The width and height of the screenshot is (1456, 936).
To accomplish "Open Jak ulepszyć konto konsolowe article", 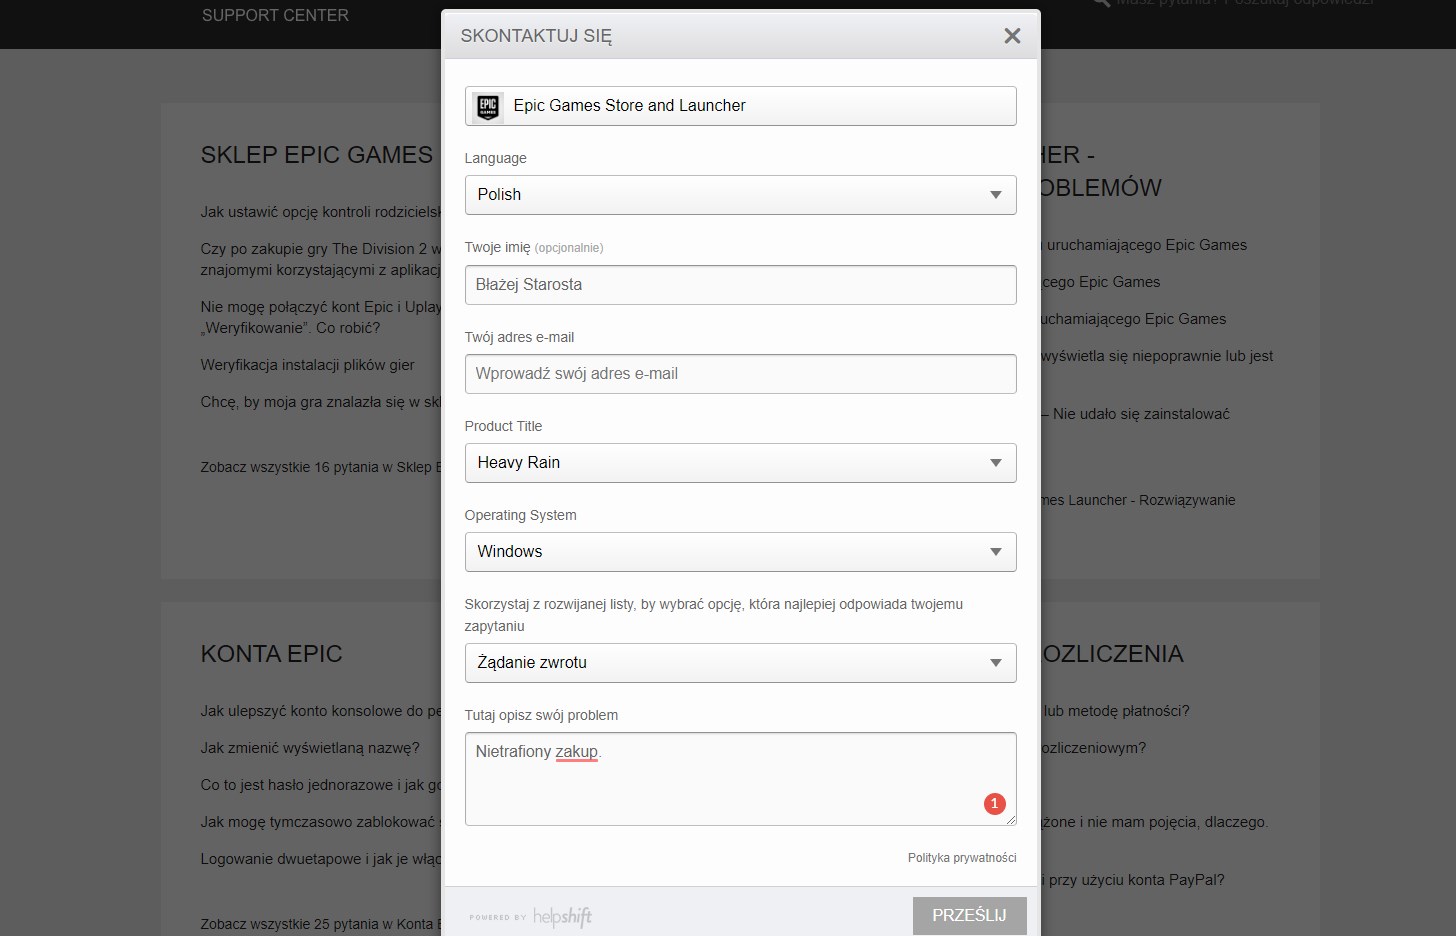I will (x=320, y=711).
